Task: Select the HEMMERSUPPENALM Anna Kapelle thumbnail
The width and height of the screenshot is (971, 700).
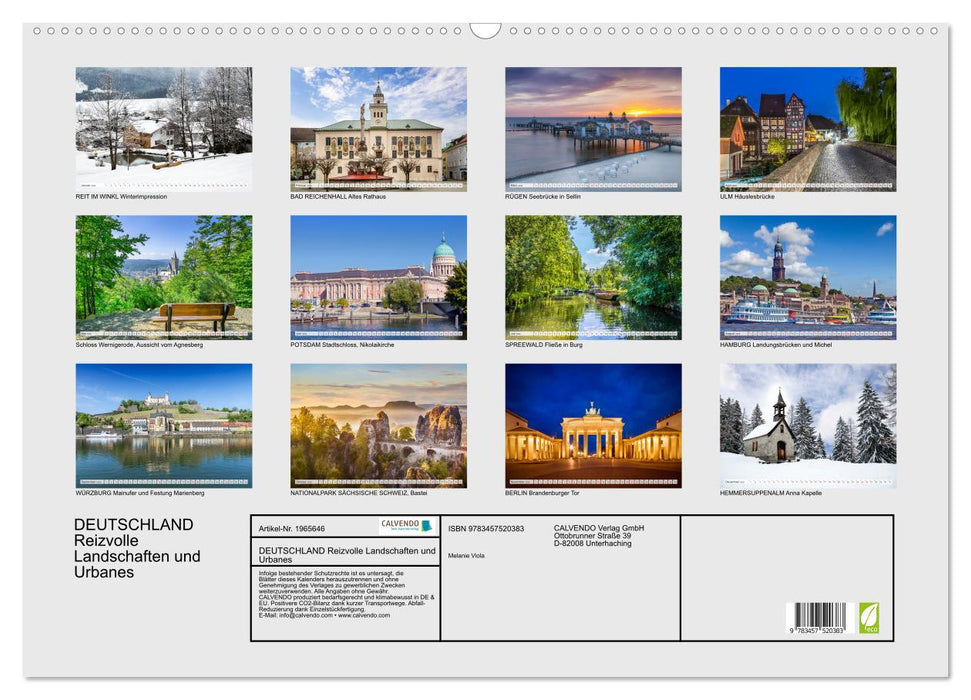Action: (x=808, y=422)
